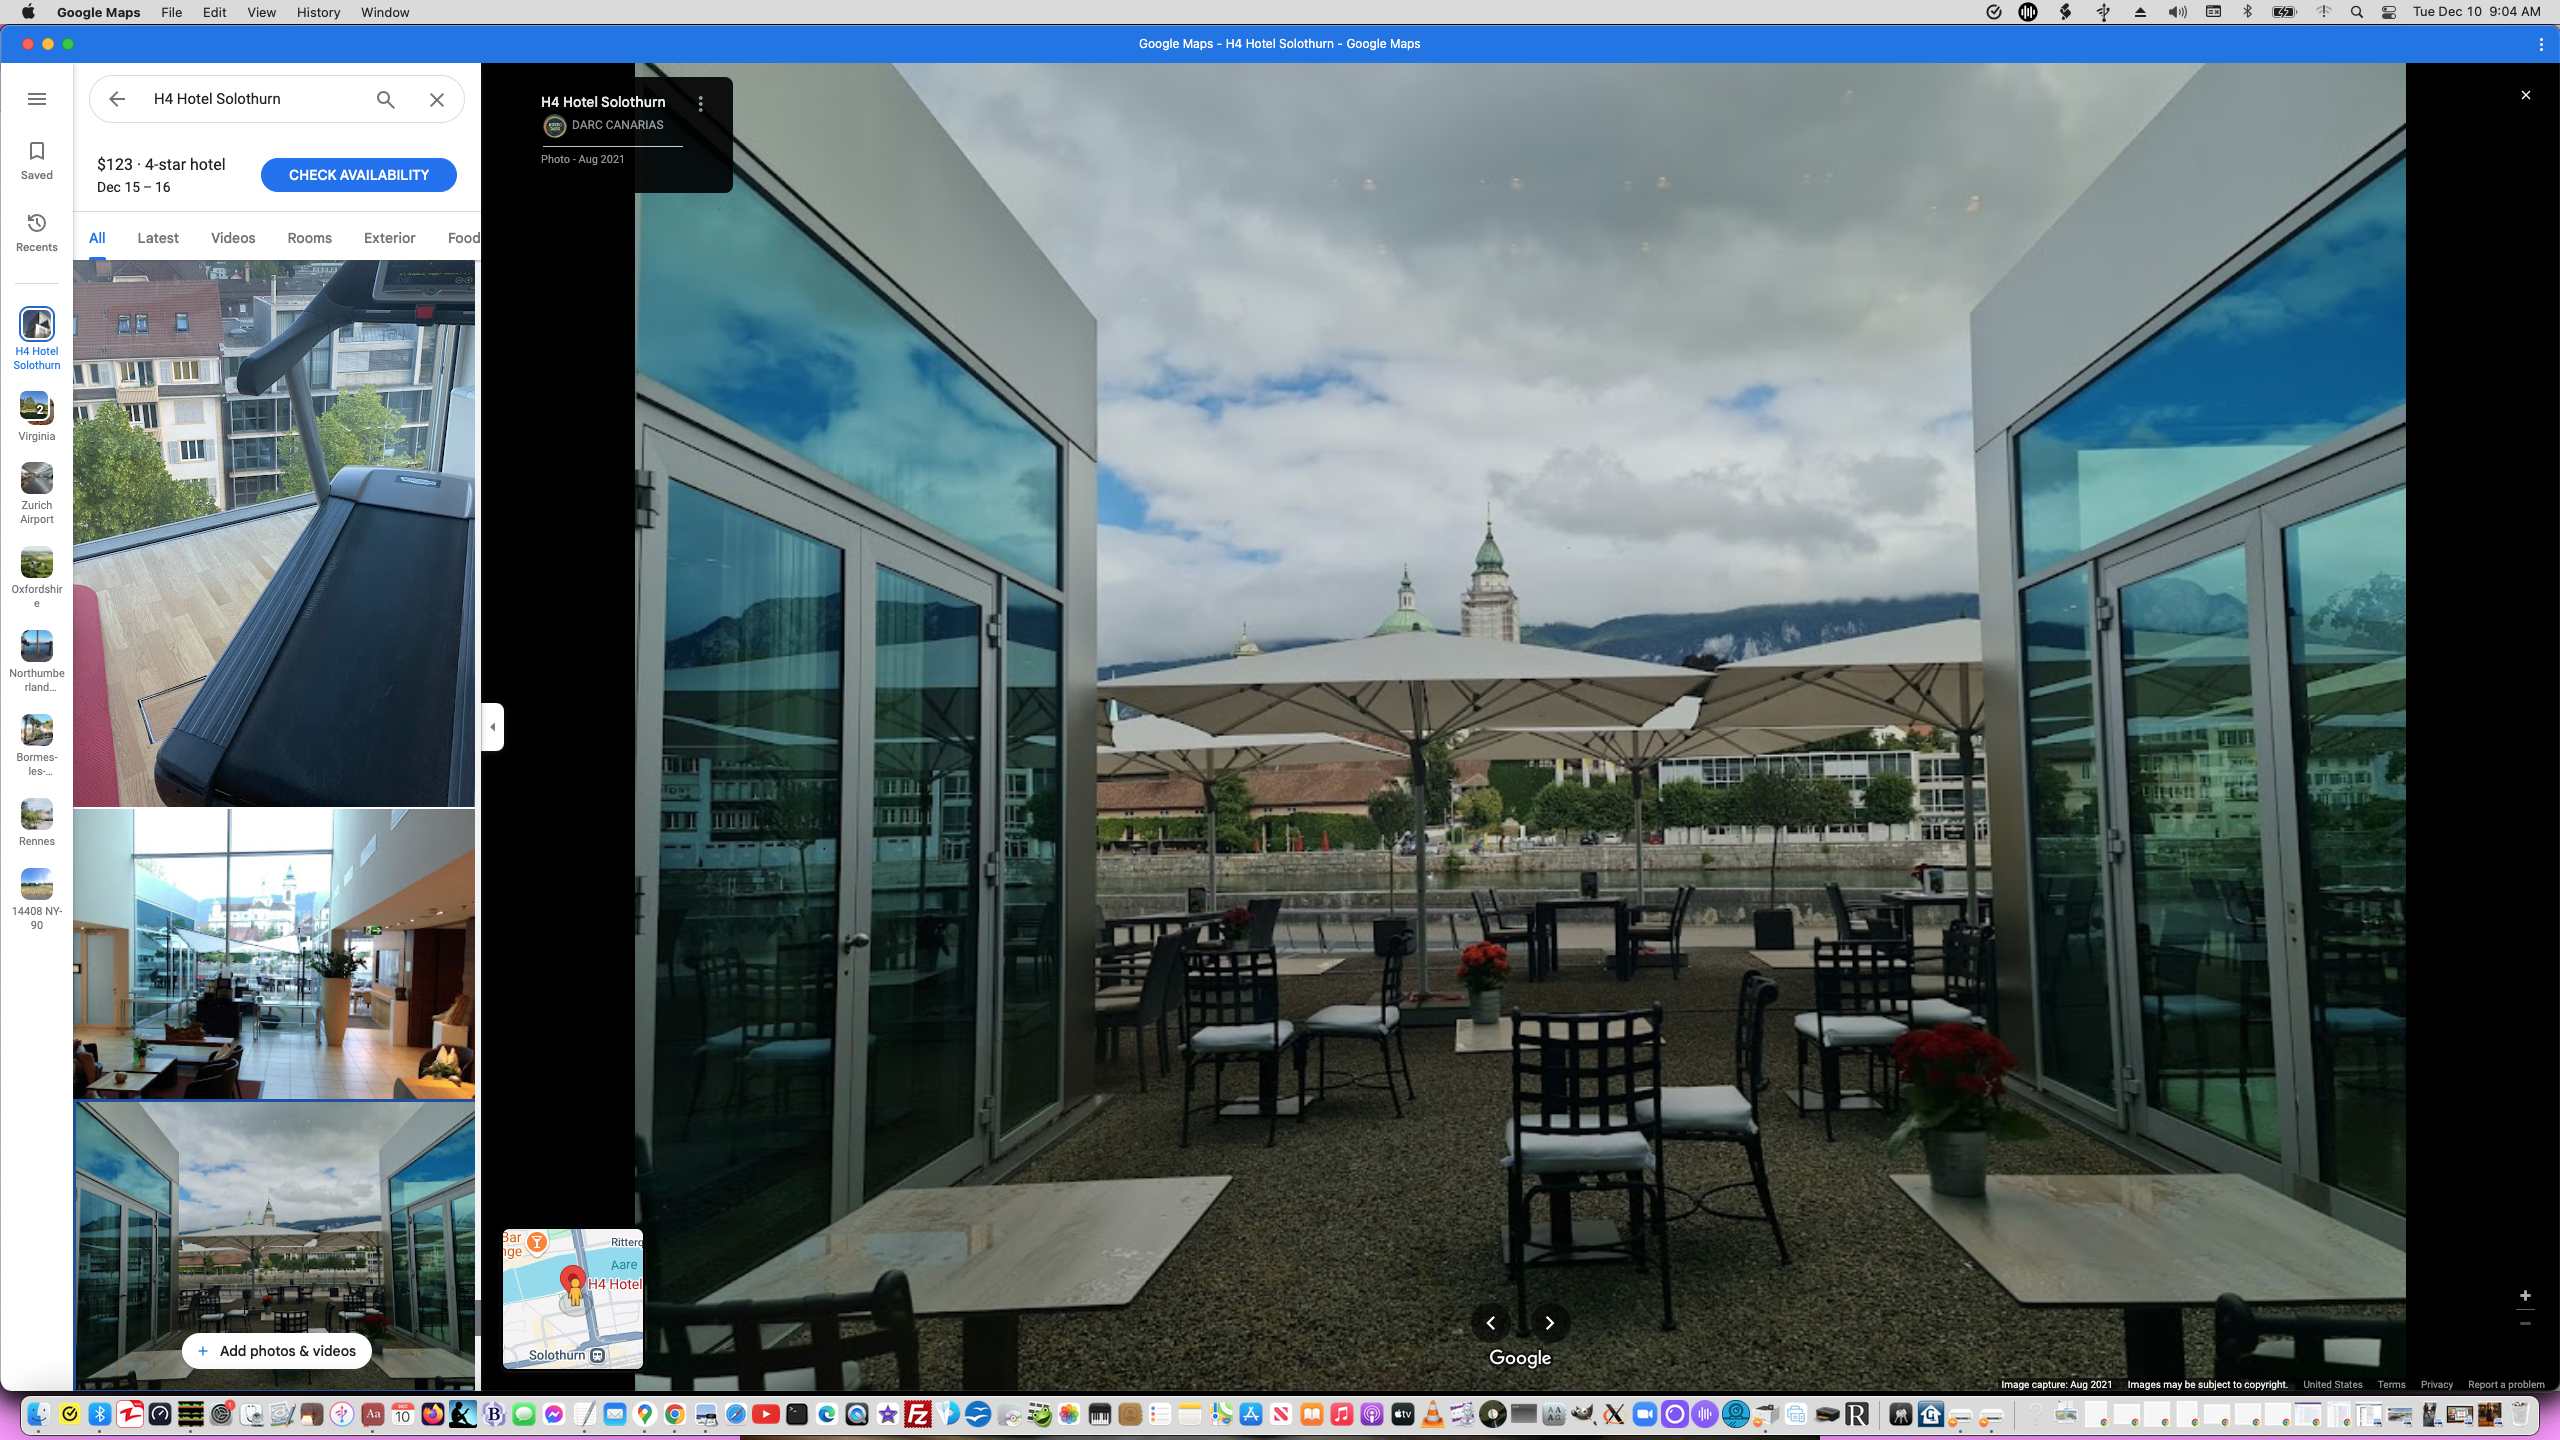The width and height of the screenshot is (2560, 1440).
Task: Show the previous photo
Action: [1491, 1323]
